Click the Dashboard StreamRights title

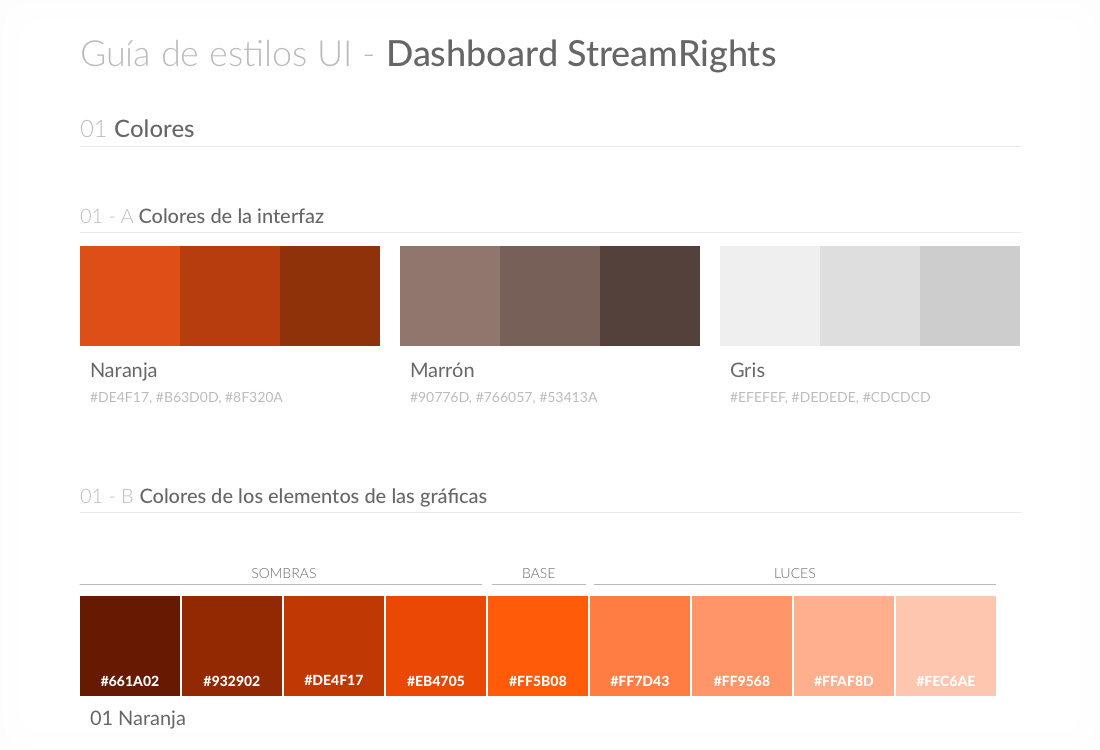[x=581, y=54]
